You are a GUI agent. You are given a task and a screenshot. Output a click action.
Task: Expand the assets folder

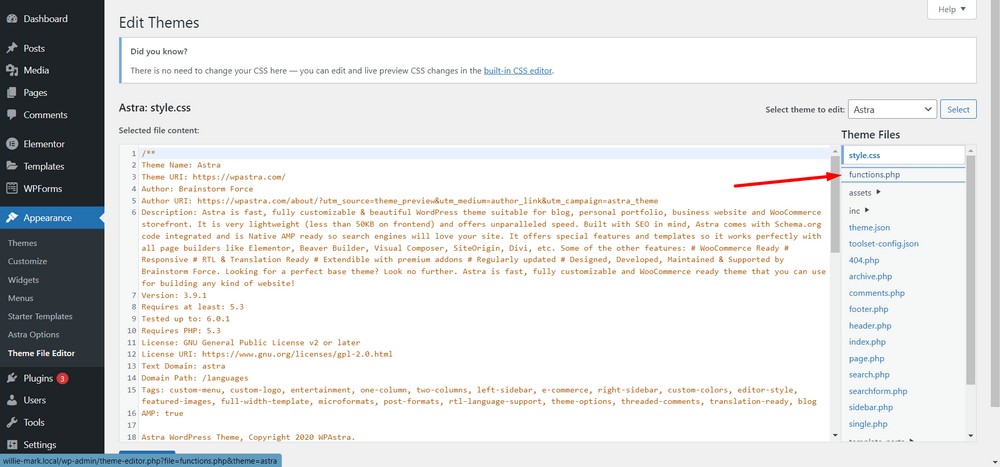pyautogui.click(x=864, y=192)
